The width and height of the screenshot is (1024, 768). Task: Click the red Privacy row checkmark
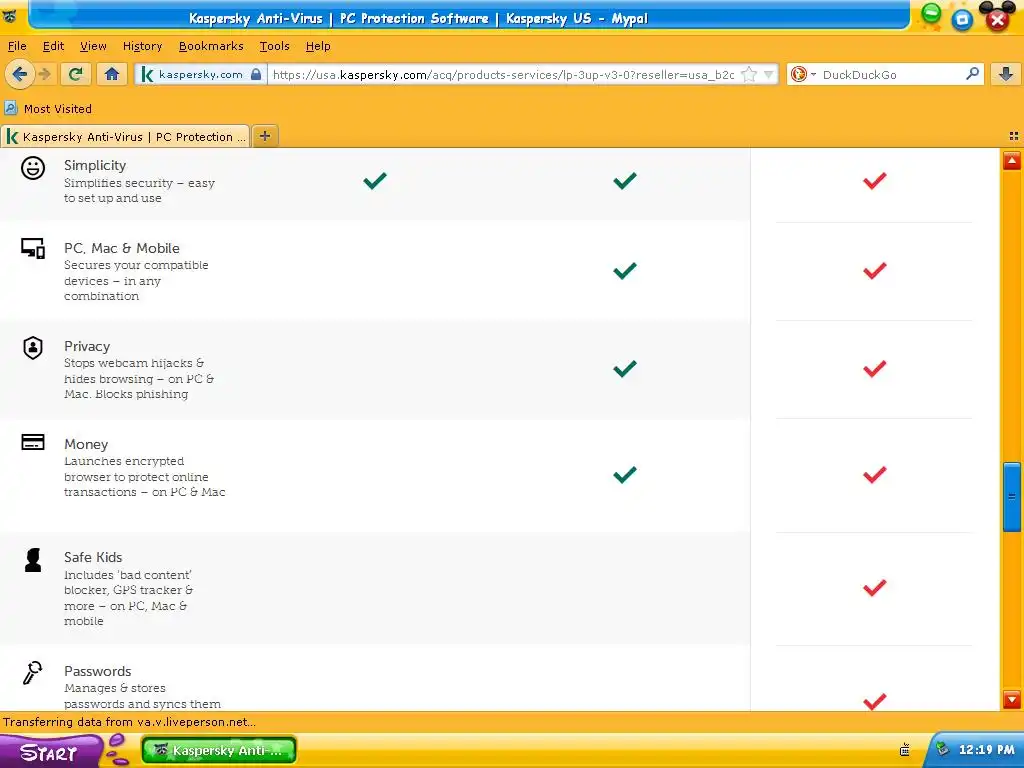point(874,368)
